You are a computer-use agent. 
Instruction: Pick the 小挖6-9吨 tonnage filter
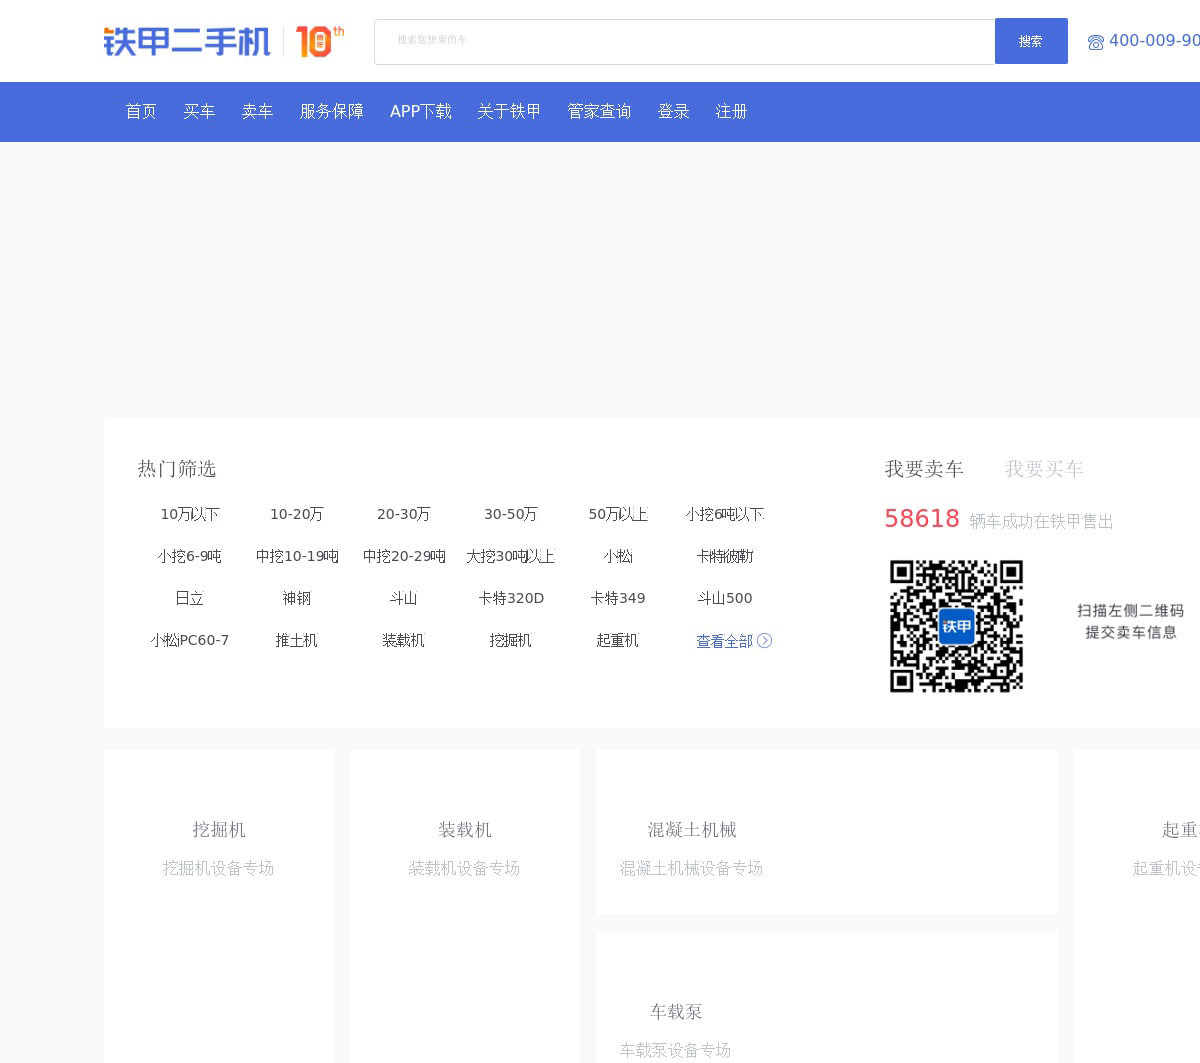pos(190,556)
